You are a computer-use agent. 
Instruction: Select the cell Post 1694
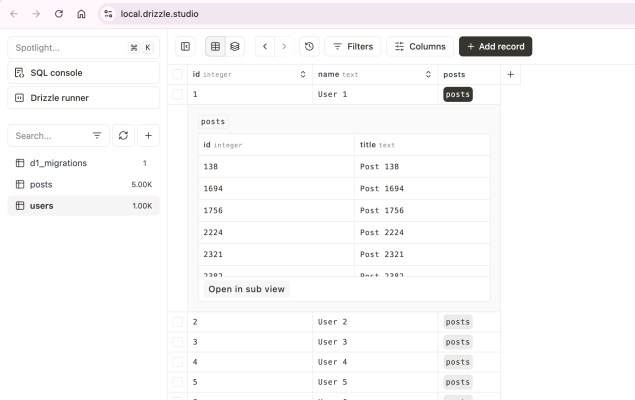422,189
